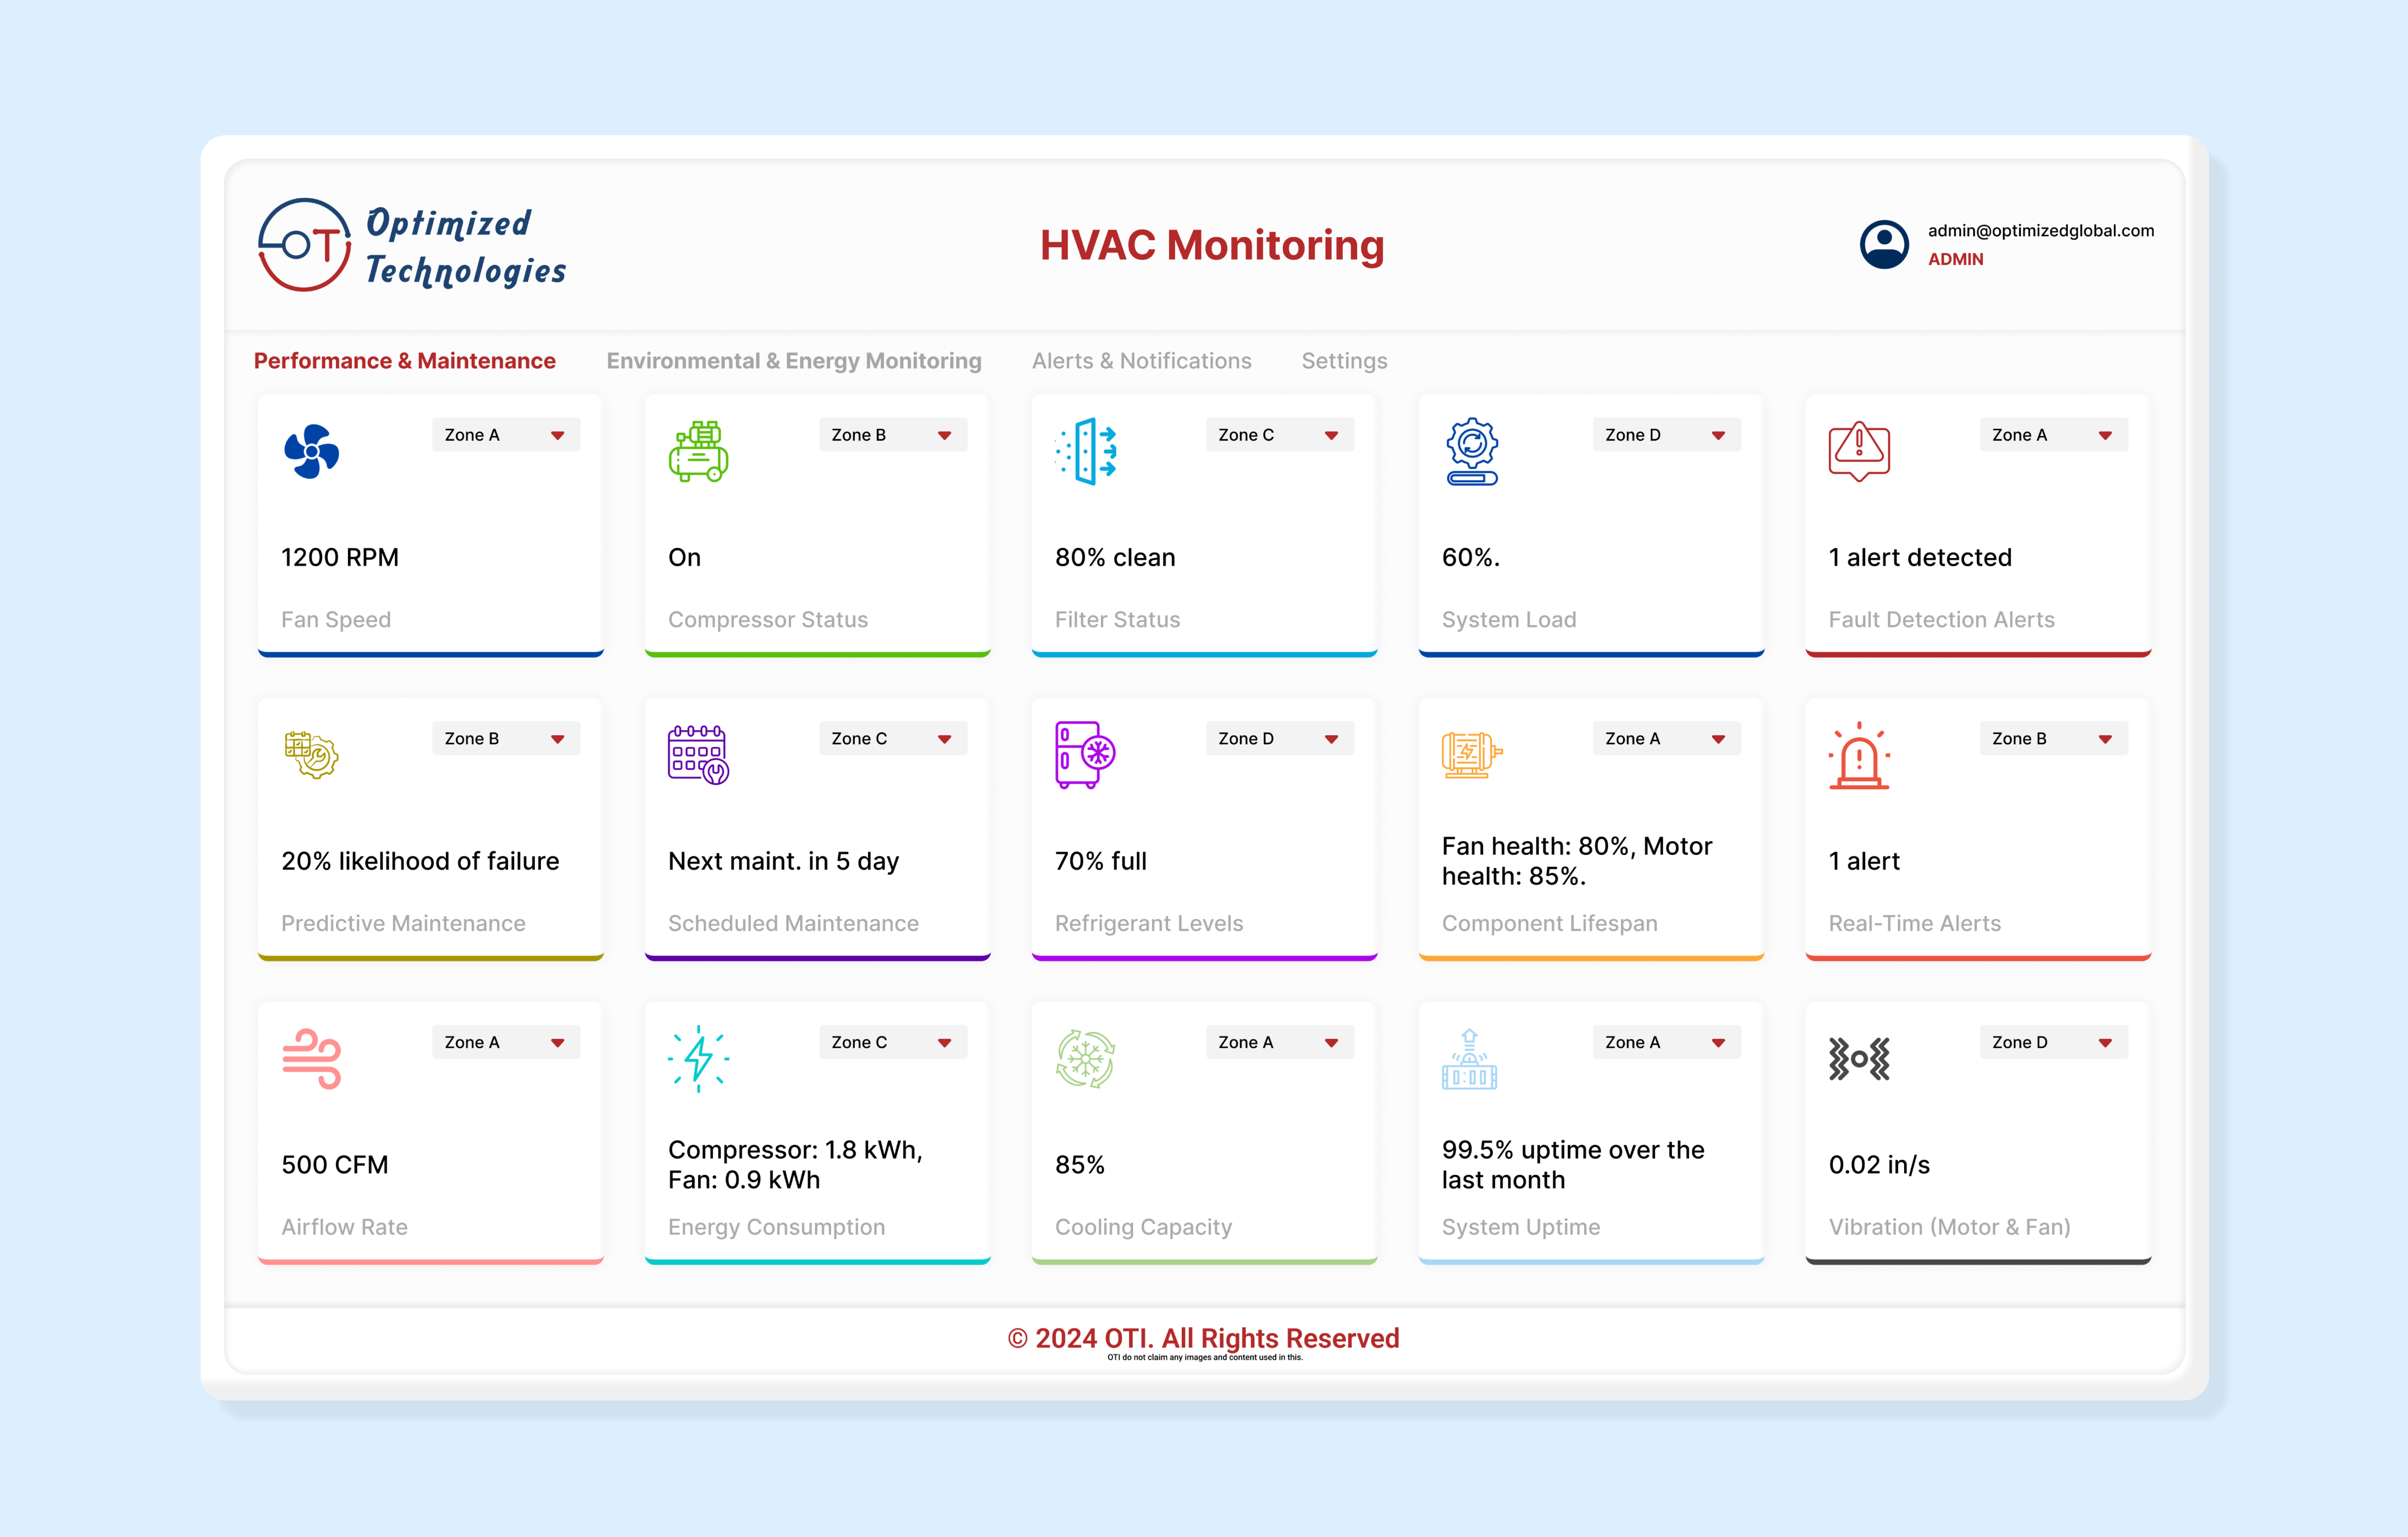Click the Vibration motor and fan icon
Image resolution: width=2408 pixels, height=1537 pixels.
1859,1059
